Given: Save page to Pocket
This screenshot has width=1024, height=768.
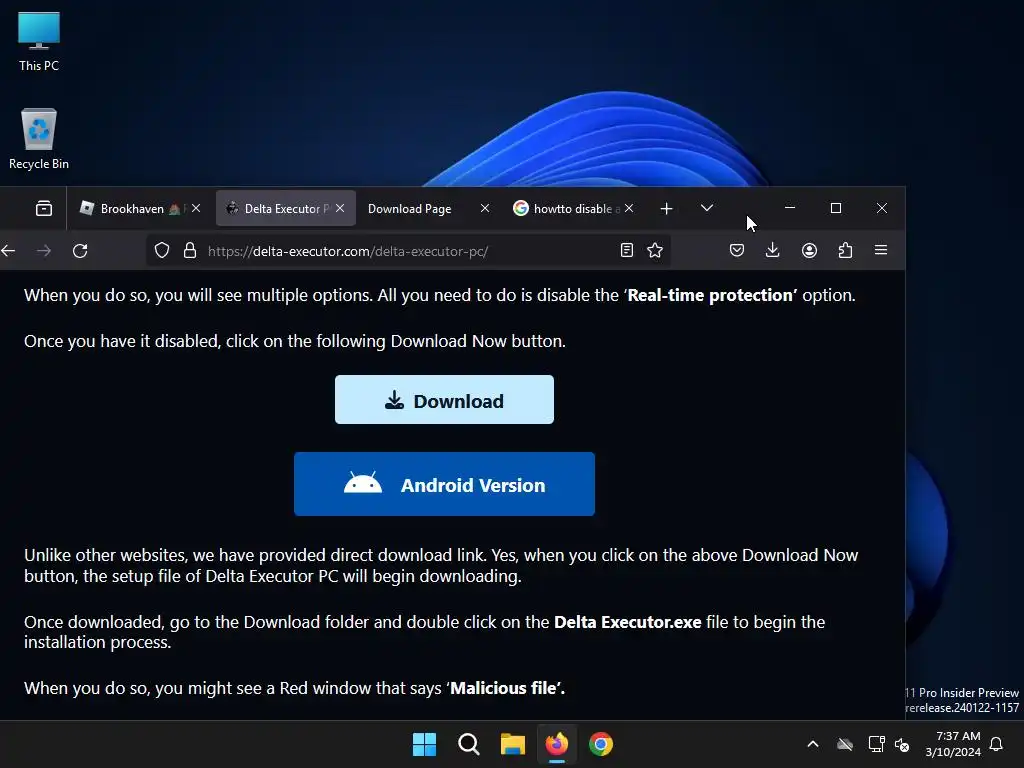Looking at the screenshot, I should click(x=737, y=250).
